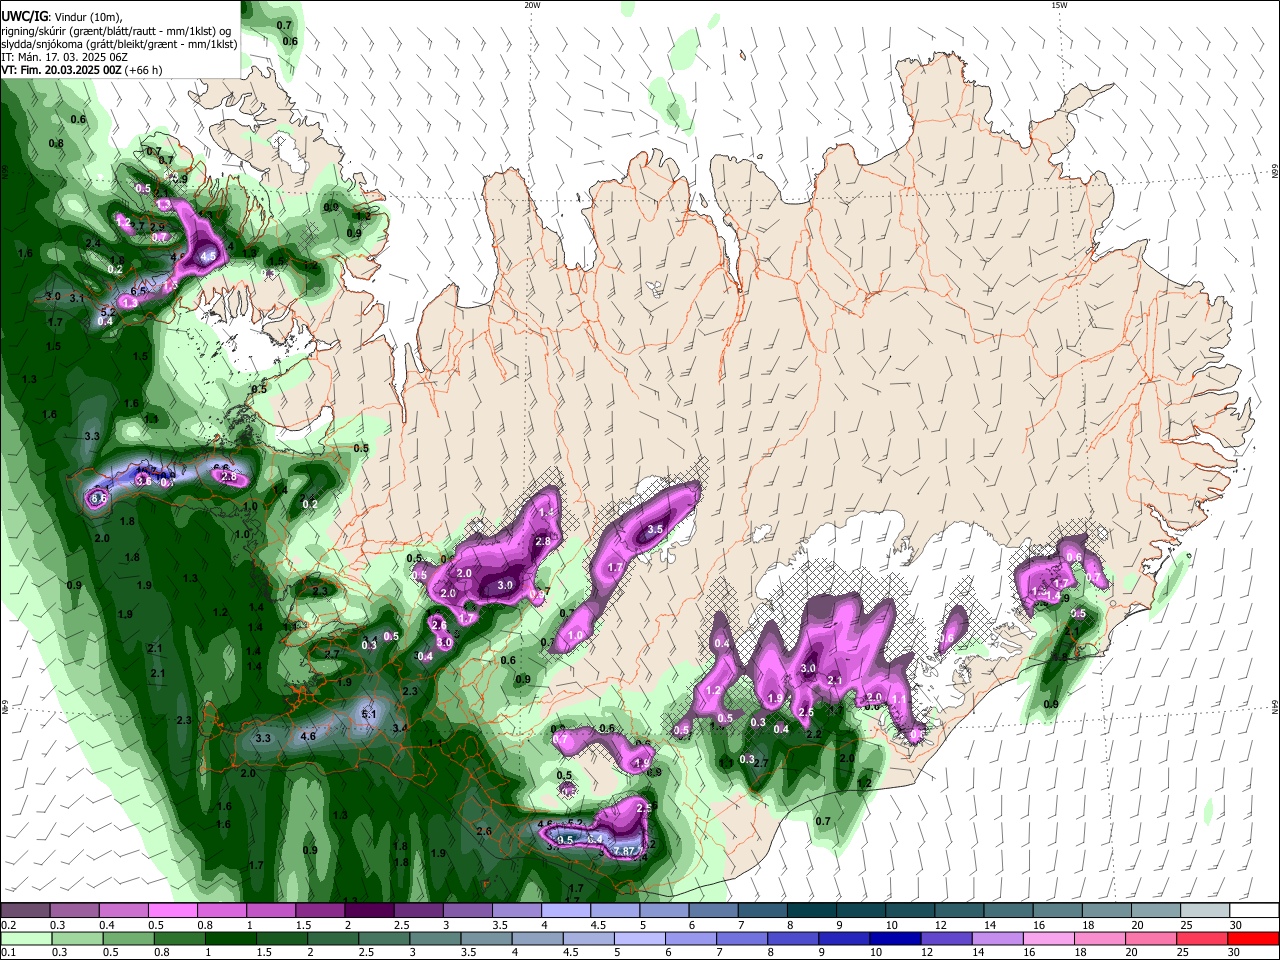The height and width of the screenshot is (960, 1280).
Task: Click the '64N' latitude label on right edge
Action: (1275, 707)
